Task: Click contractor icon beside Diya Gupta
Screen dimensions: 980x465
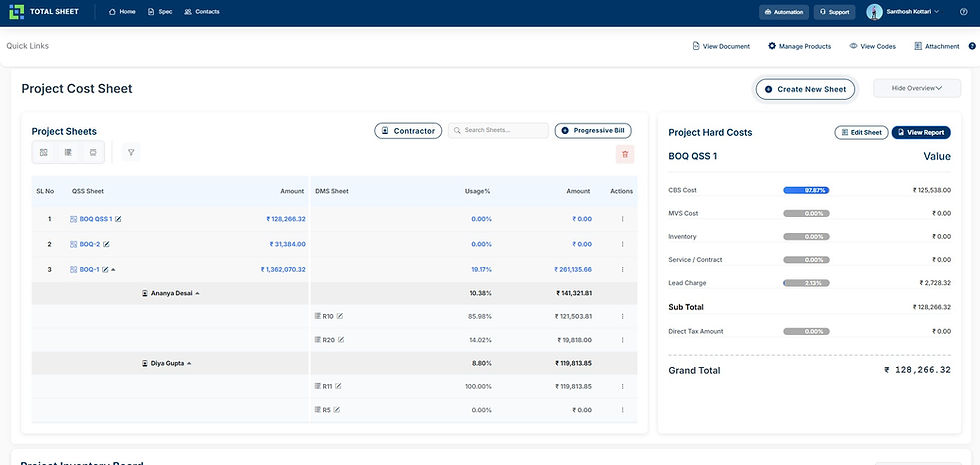Action: click(145, 363)
